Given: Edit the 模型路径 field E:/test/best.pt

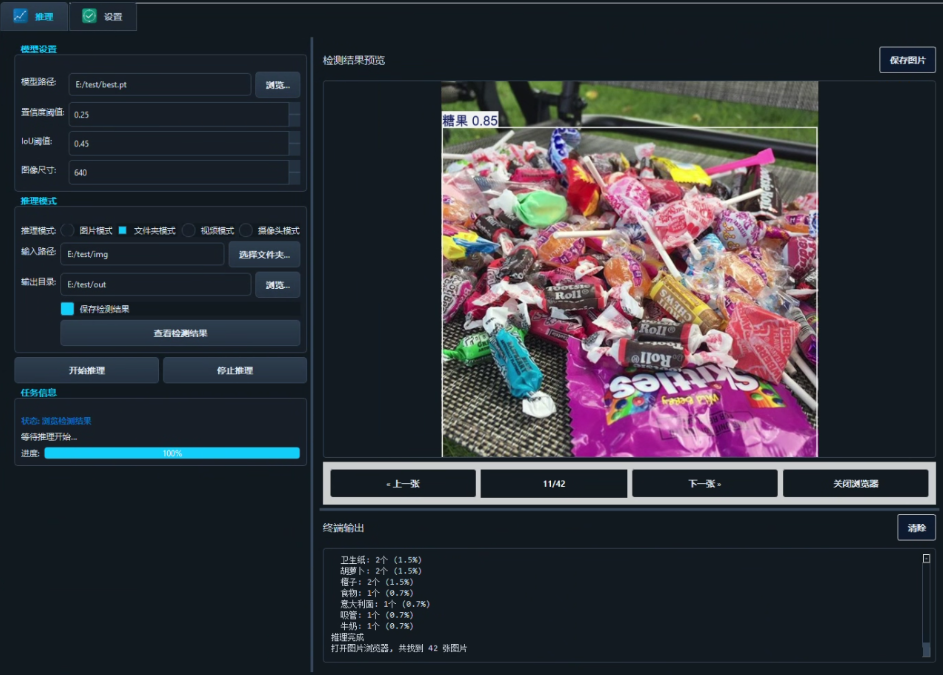Looking at the screenshot, I should click(x=160, y=84).
